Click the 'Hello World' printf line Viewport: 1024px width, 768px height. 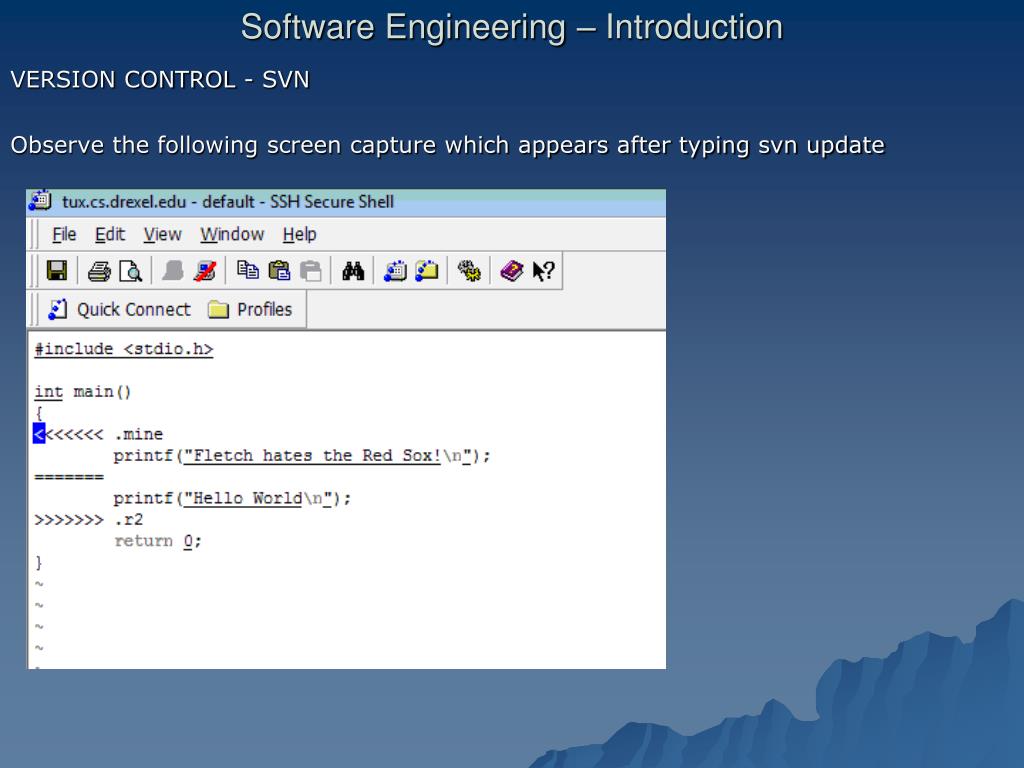(232, 499)
